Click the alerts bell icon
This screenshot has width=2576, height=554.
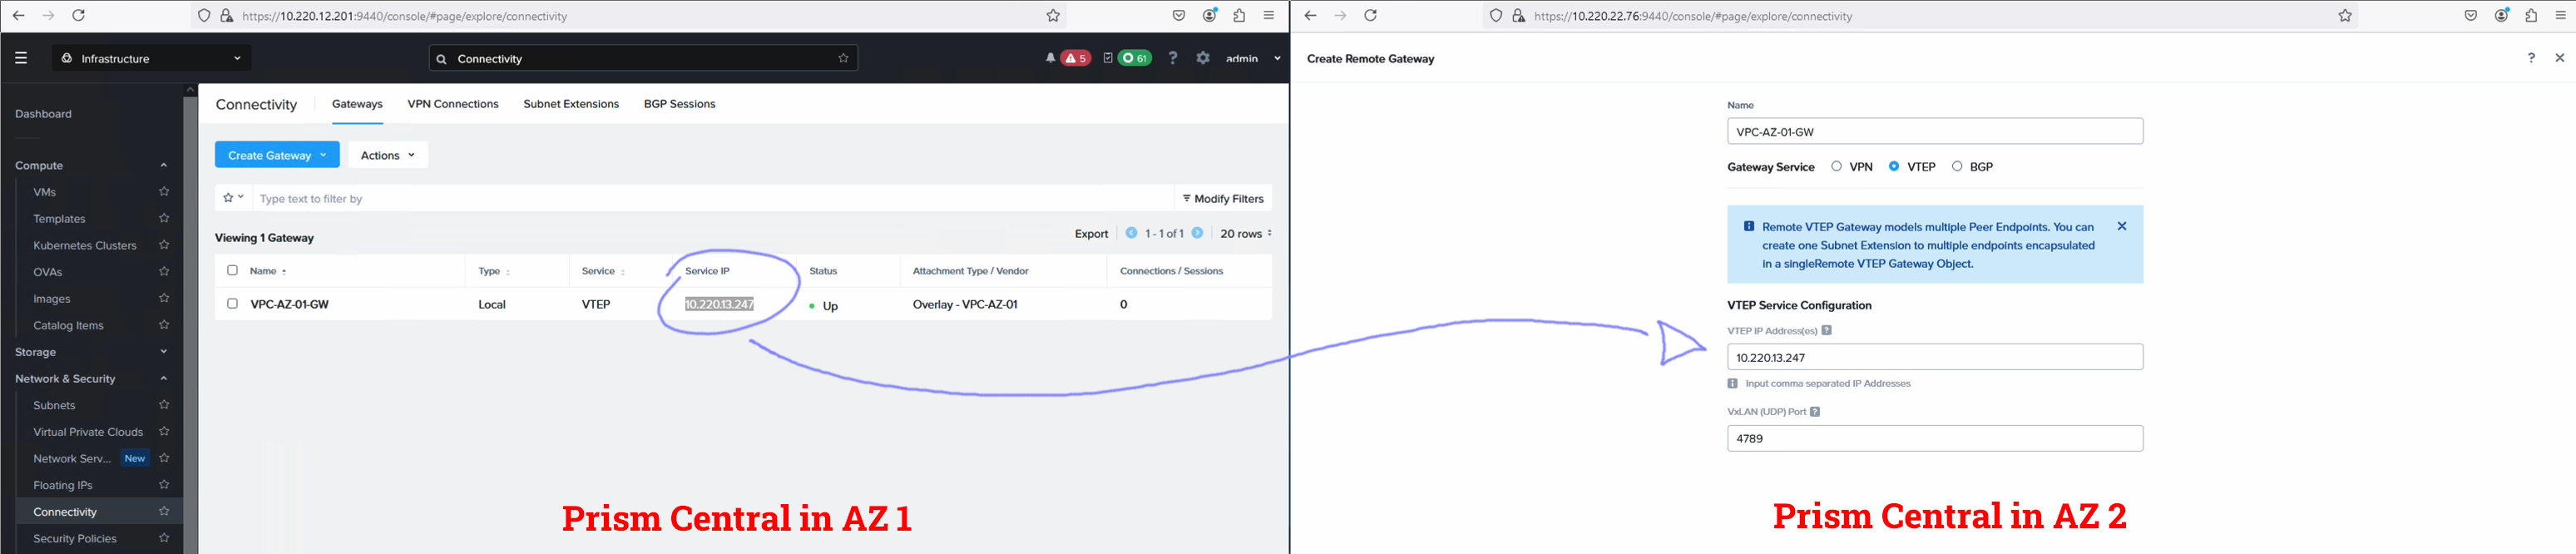coord(1050,58)
